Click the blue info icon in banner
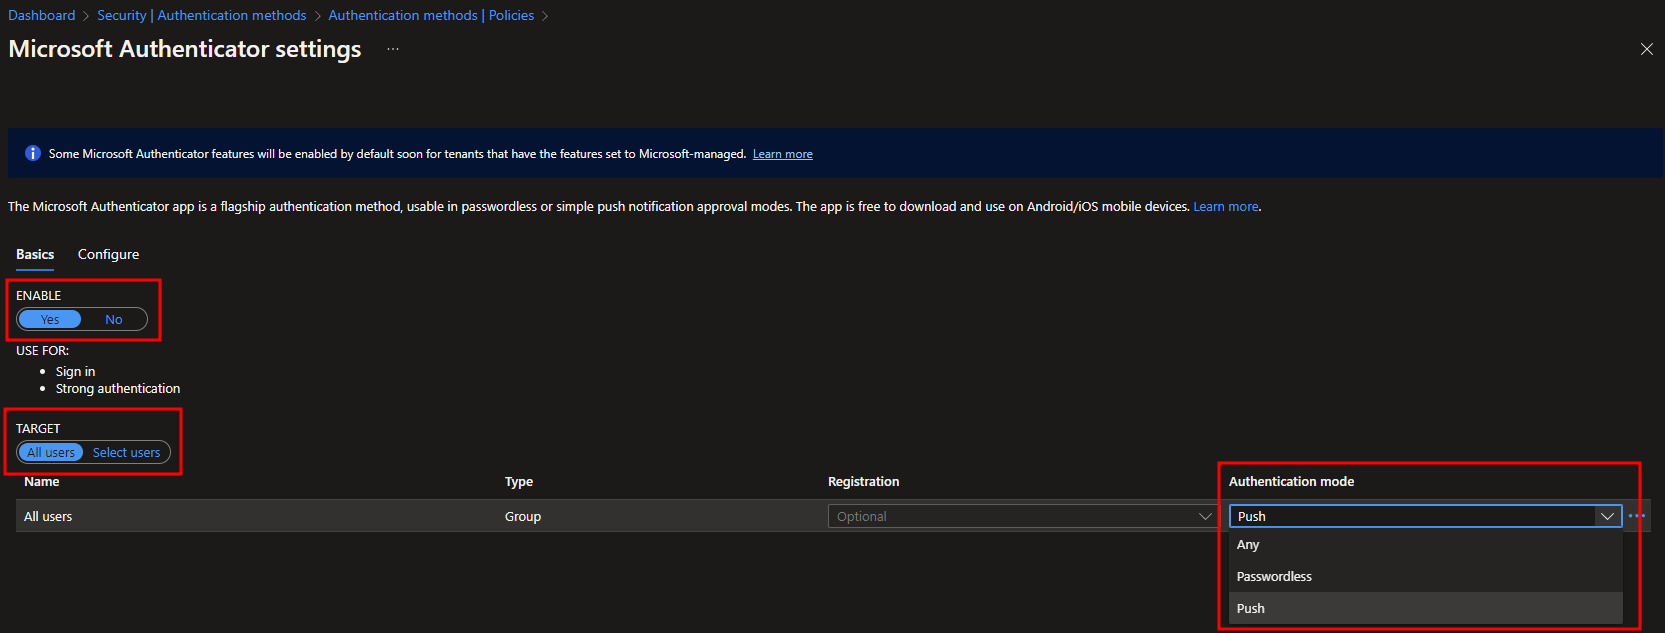Screen dimensions: 1665x633 click(x=32, y=153)
